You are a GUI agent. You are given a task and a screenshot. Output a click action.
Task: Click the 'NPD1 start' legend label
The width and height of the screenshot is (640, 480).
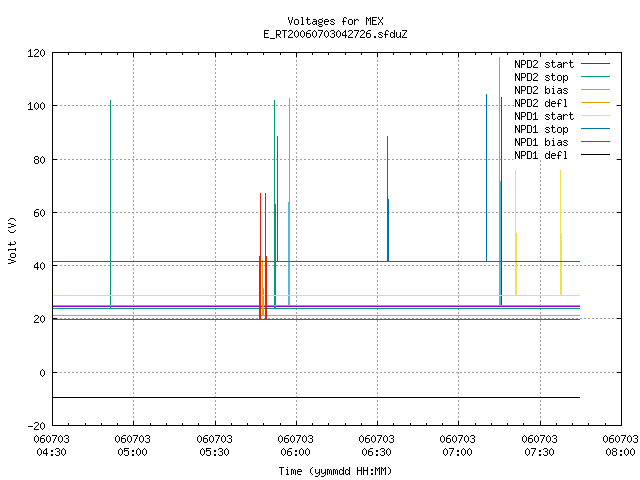544,116
